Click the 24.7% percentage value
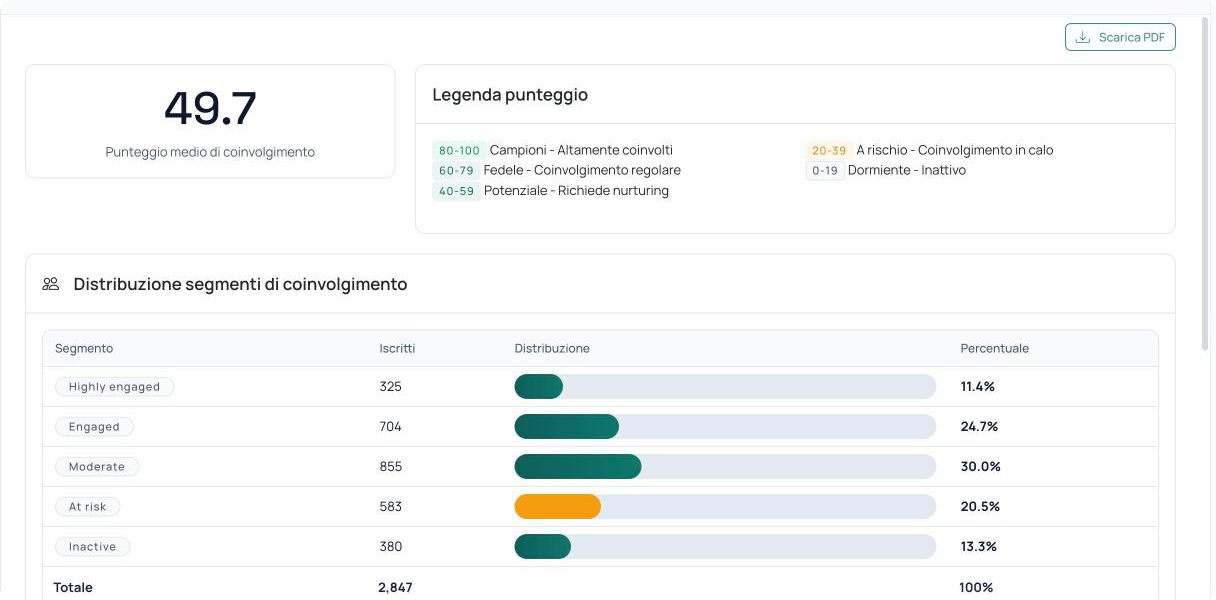This screenshot has width=1216, height=600. (979, 427)
